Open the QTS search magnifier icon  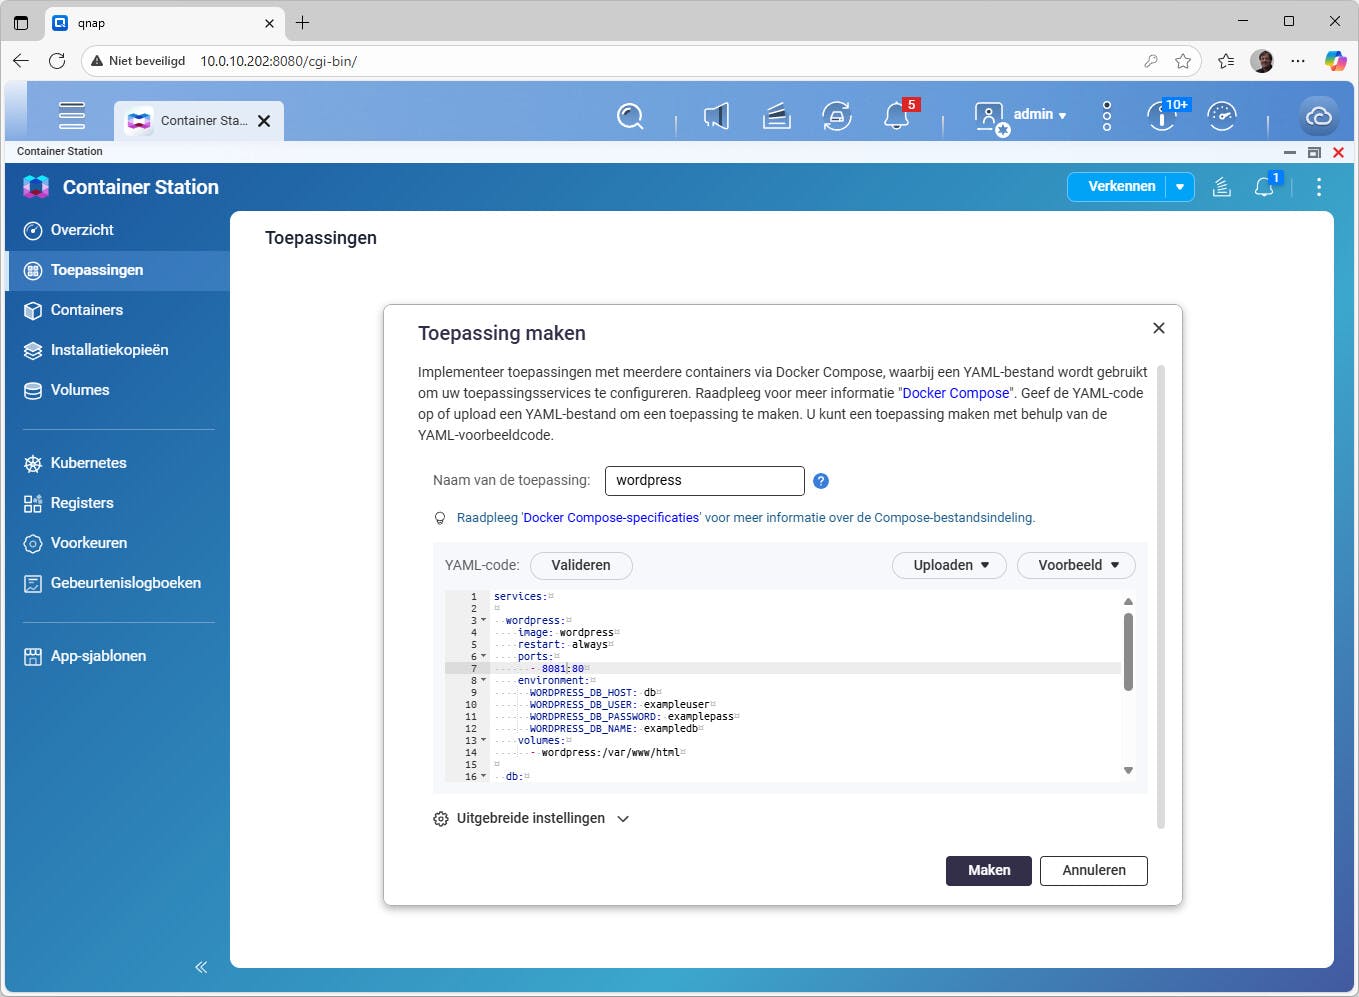click(x=630, y=116)
